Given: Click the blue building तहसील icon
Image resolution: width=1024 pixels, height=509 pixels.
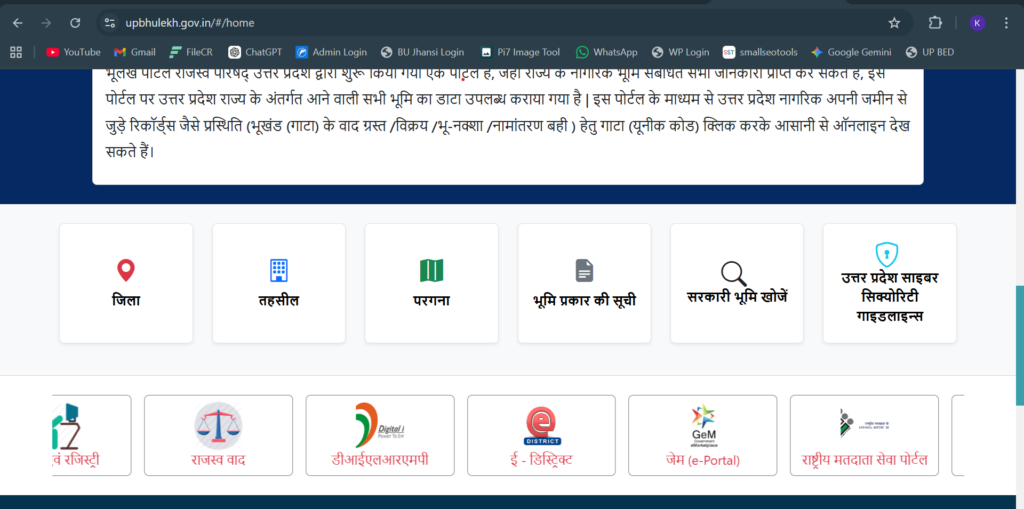Looking at the screenshot, I should click(279, 270).
